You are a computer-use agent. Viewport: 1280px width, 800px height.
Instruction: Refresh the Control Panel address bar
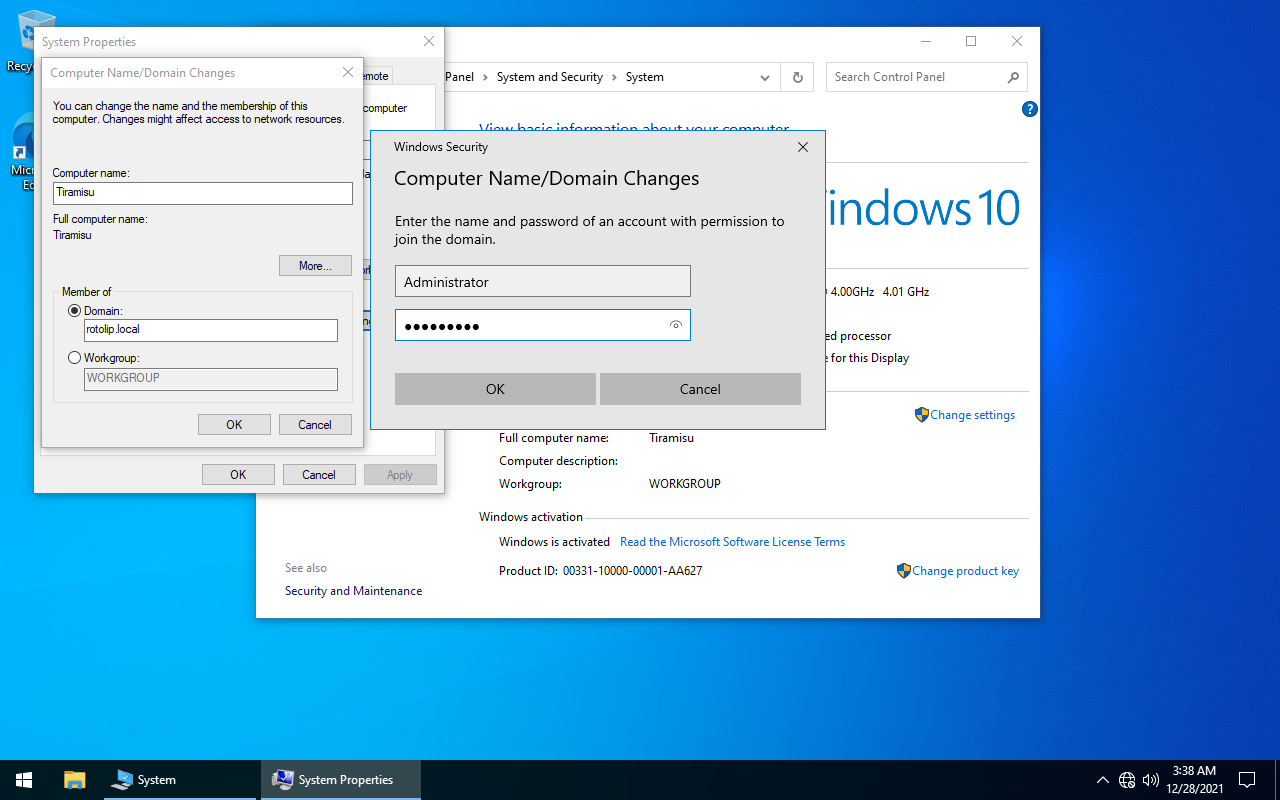[x=797, y=77]
